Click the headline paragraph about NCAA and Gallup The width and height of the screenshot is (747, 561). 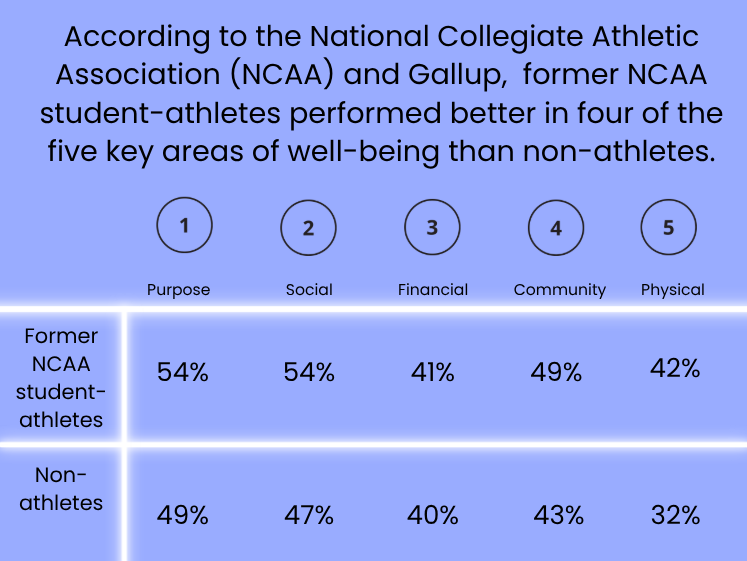pos(381,94)
